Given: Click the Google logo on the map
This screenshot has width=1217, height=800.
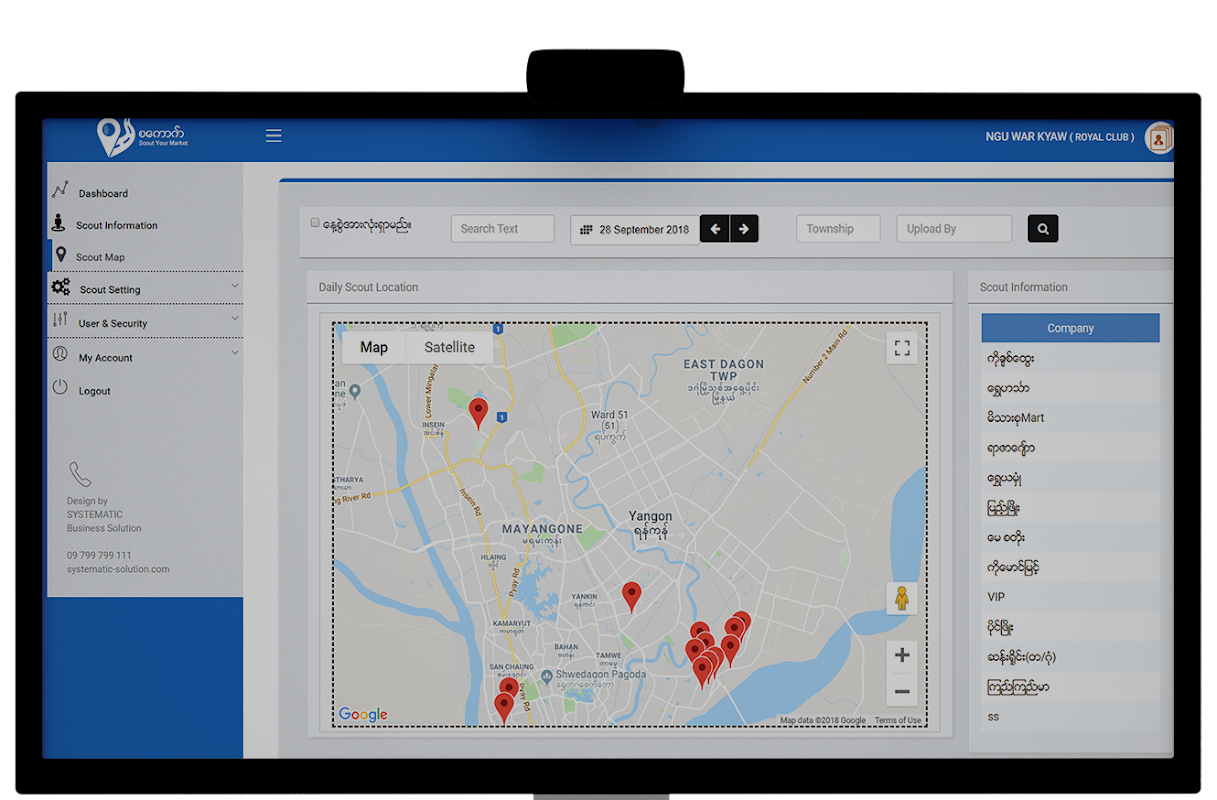Looking at the screenshot, I should point(363,714).
